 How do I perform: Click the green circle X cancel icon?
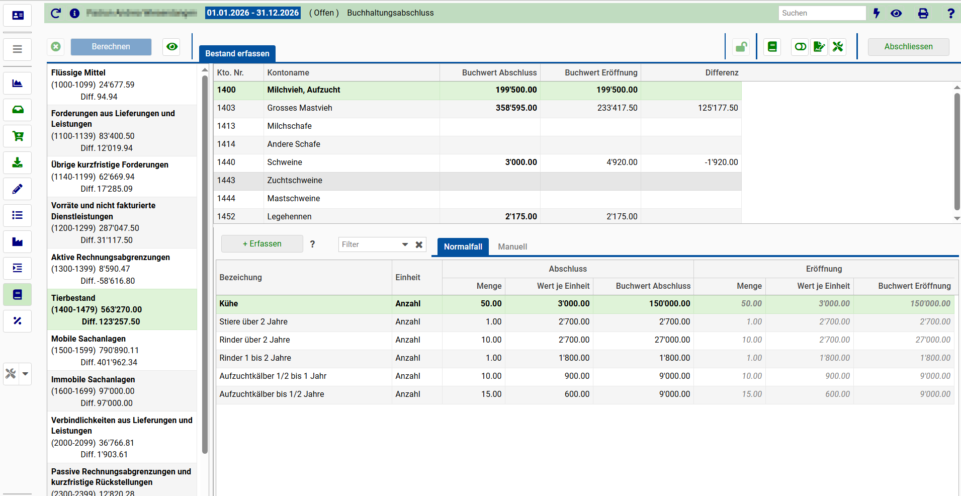(56, 47)
